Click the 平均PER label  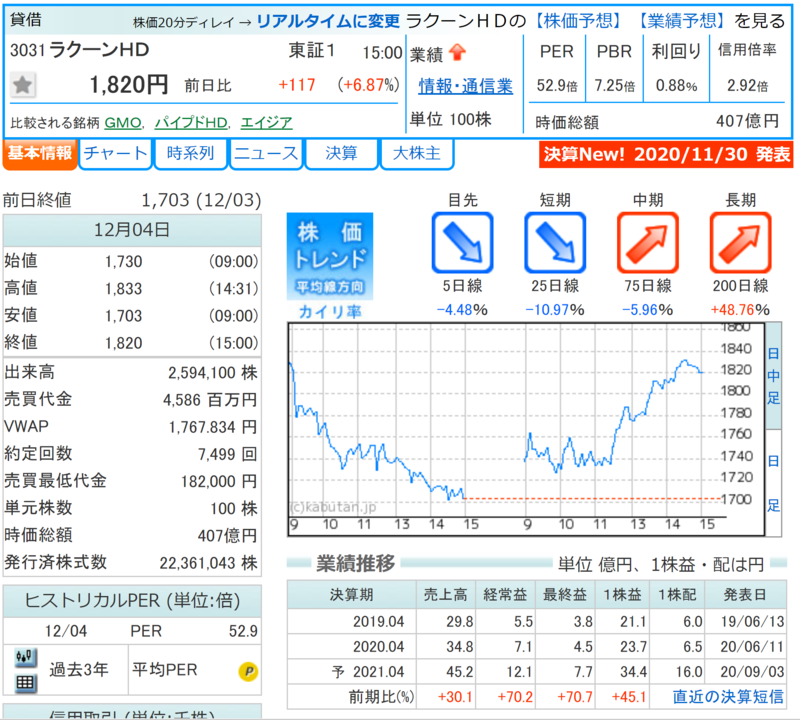click(x=164, y=670)
